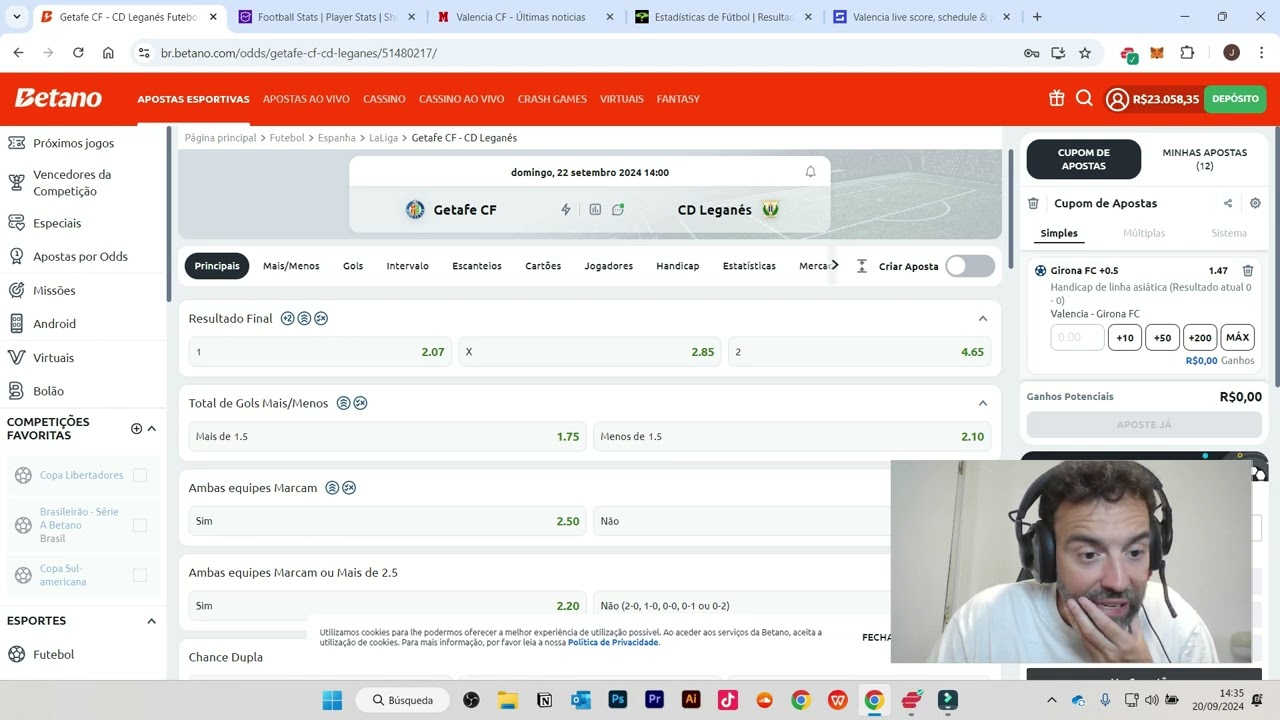Viewport: 1280px width, 720px height.
Task: Collapse Total de Gols Mais/Menos market
Action: click(983, 403)
